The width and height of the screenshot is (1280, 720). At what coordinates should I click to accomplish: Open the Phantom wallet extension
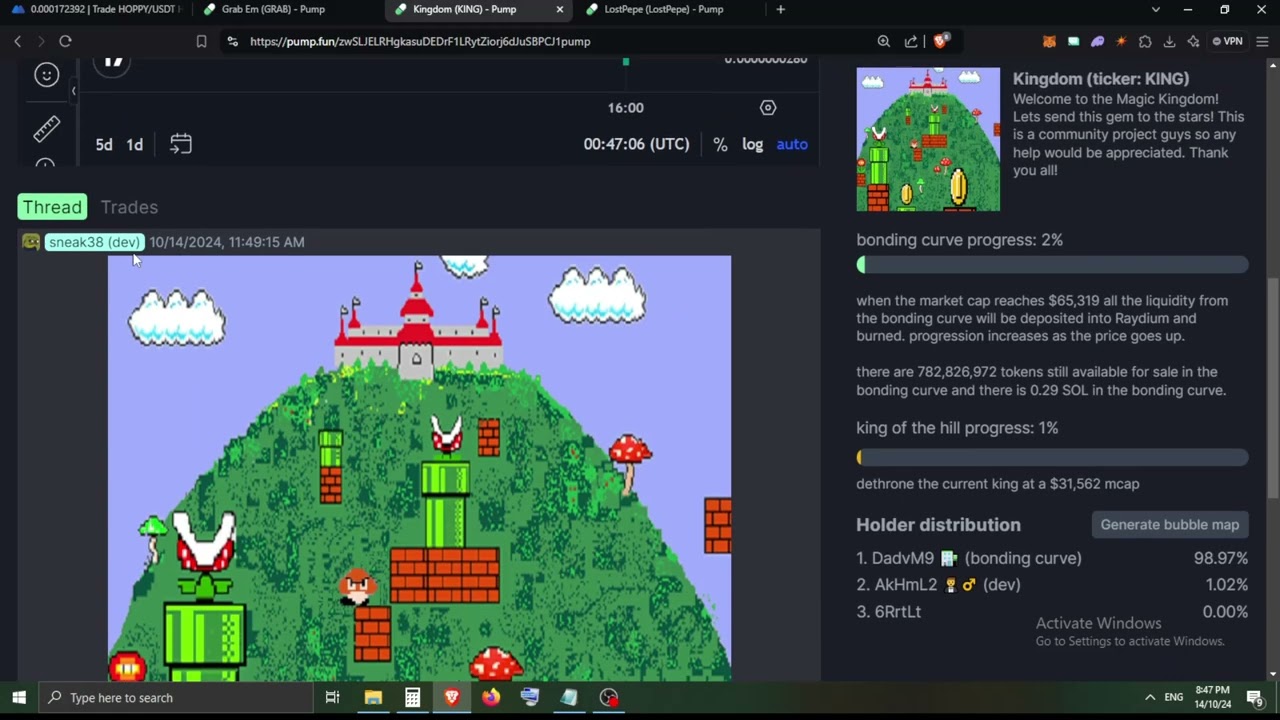click(1097, 41)
